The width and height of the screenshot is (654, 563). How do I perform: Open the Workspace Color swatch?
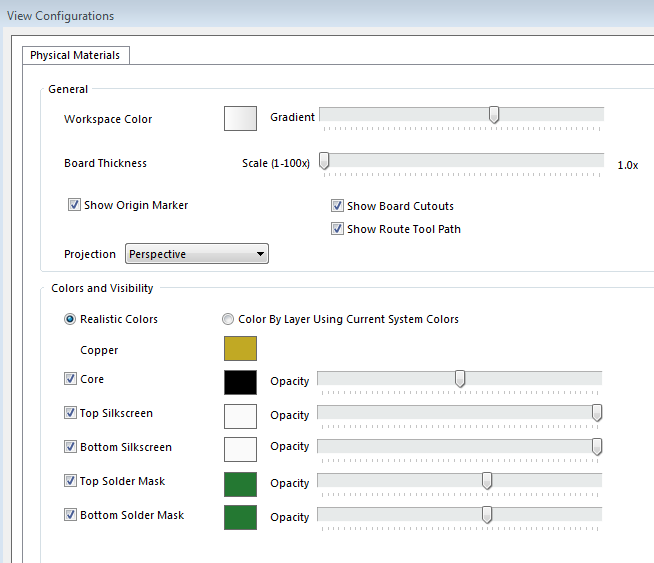(x=240, y=119)
